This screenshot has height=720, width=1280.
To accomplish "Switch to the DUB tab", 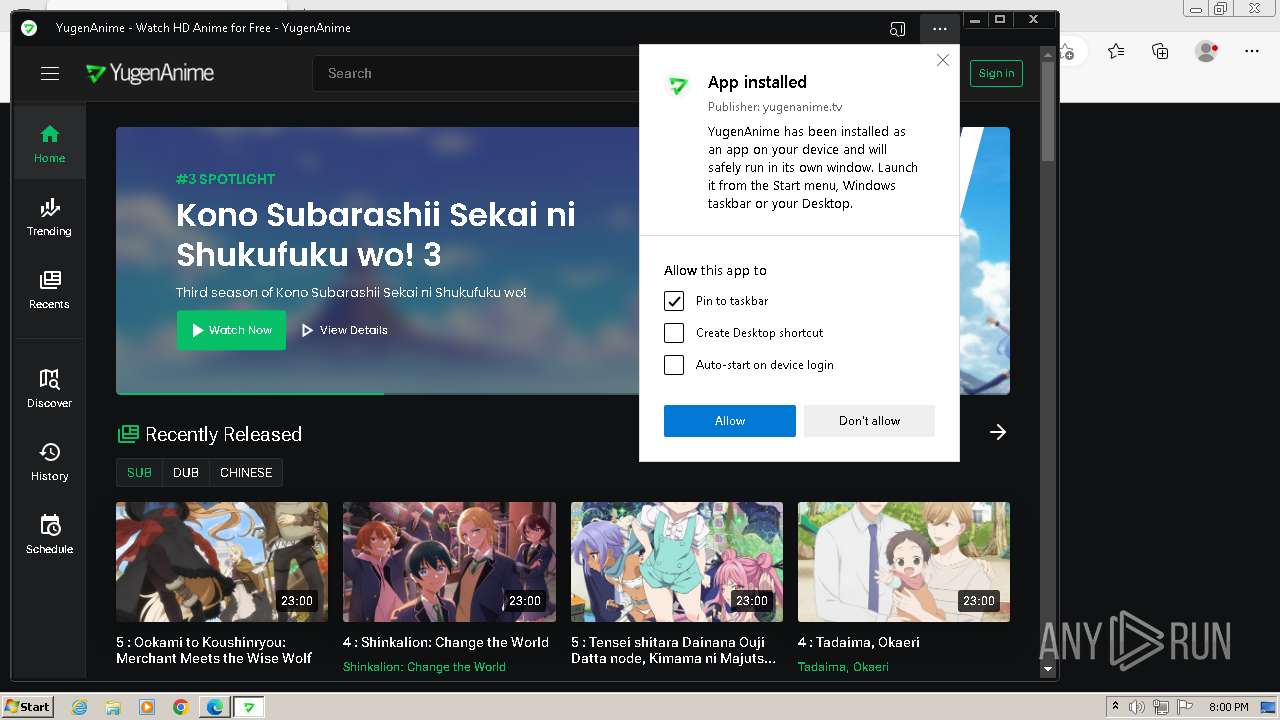I will [186, 472].
